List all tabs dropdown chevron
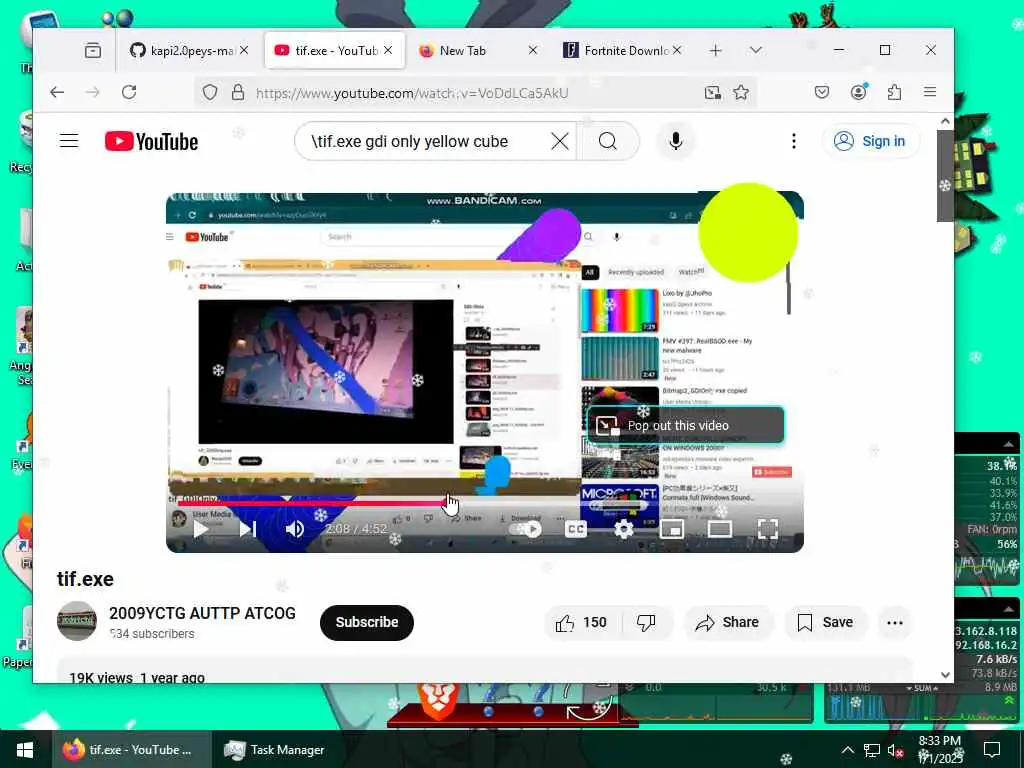This screenshot has width=1024, height=768. coord(756,50)
